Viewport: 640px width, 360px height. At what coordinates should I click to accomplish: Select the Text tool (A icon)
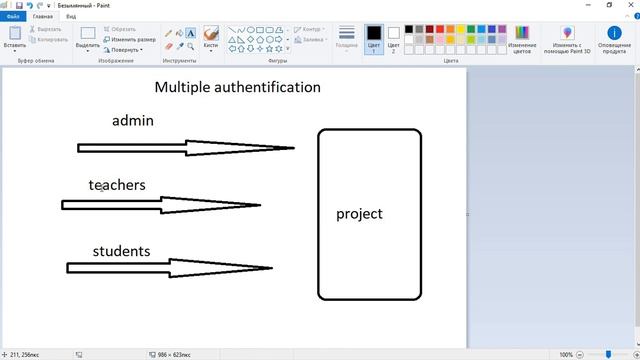(x=190, y=34)
